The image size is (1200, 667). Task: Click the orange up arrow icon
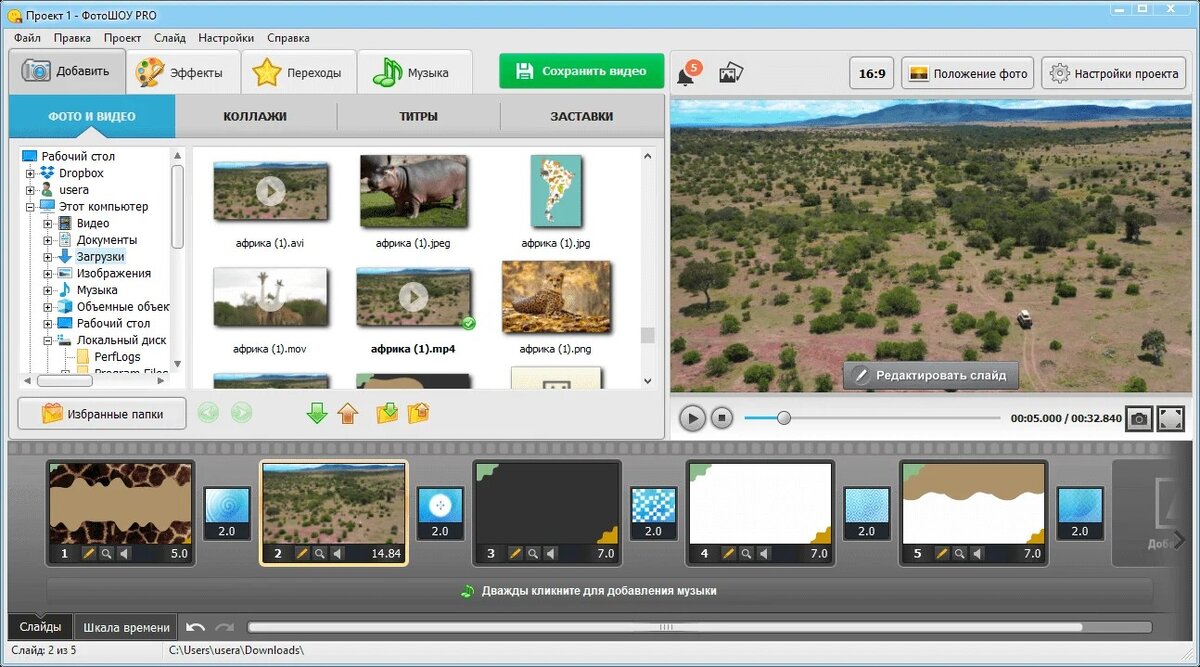coord(347,413)
